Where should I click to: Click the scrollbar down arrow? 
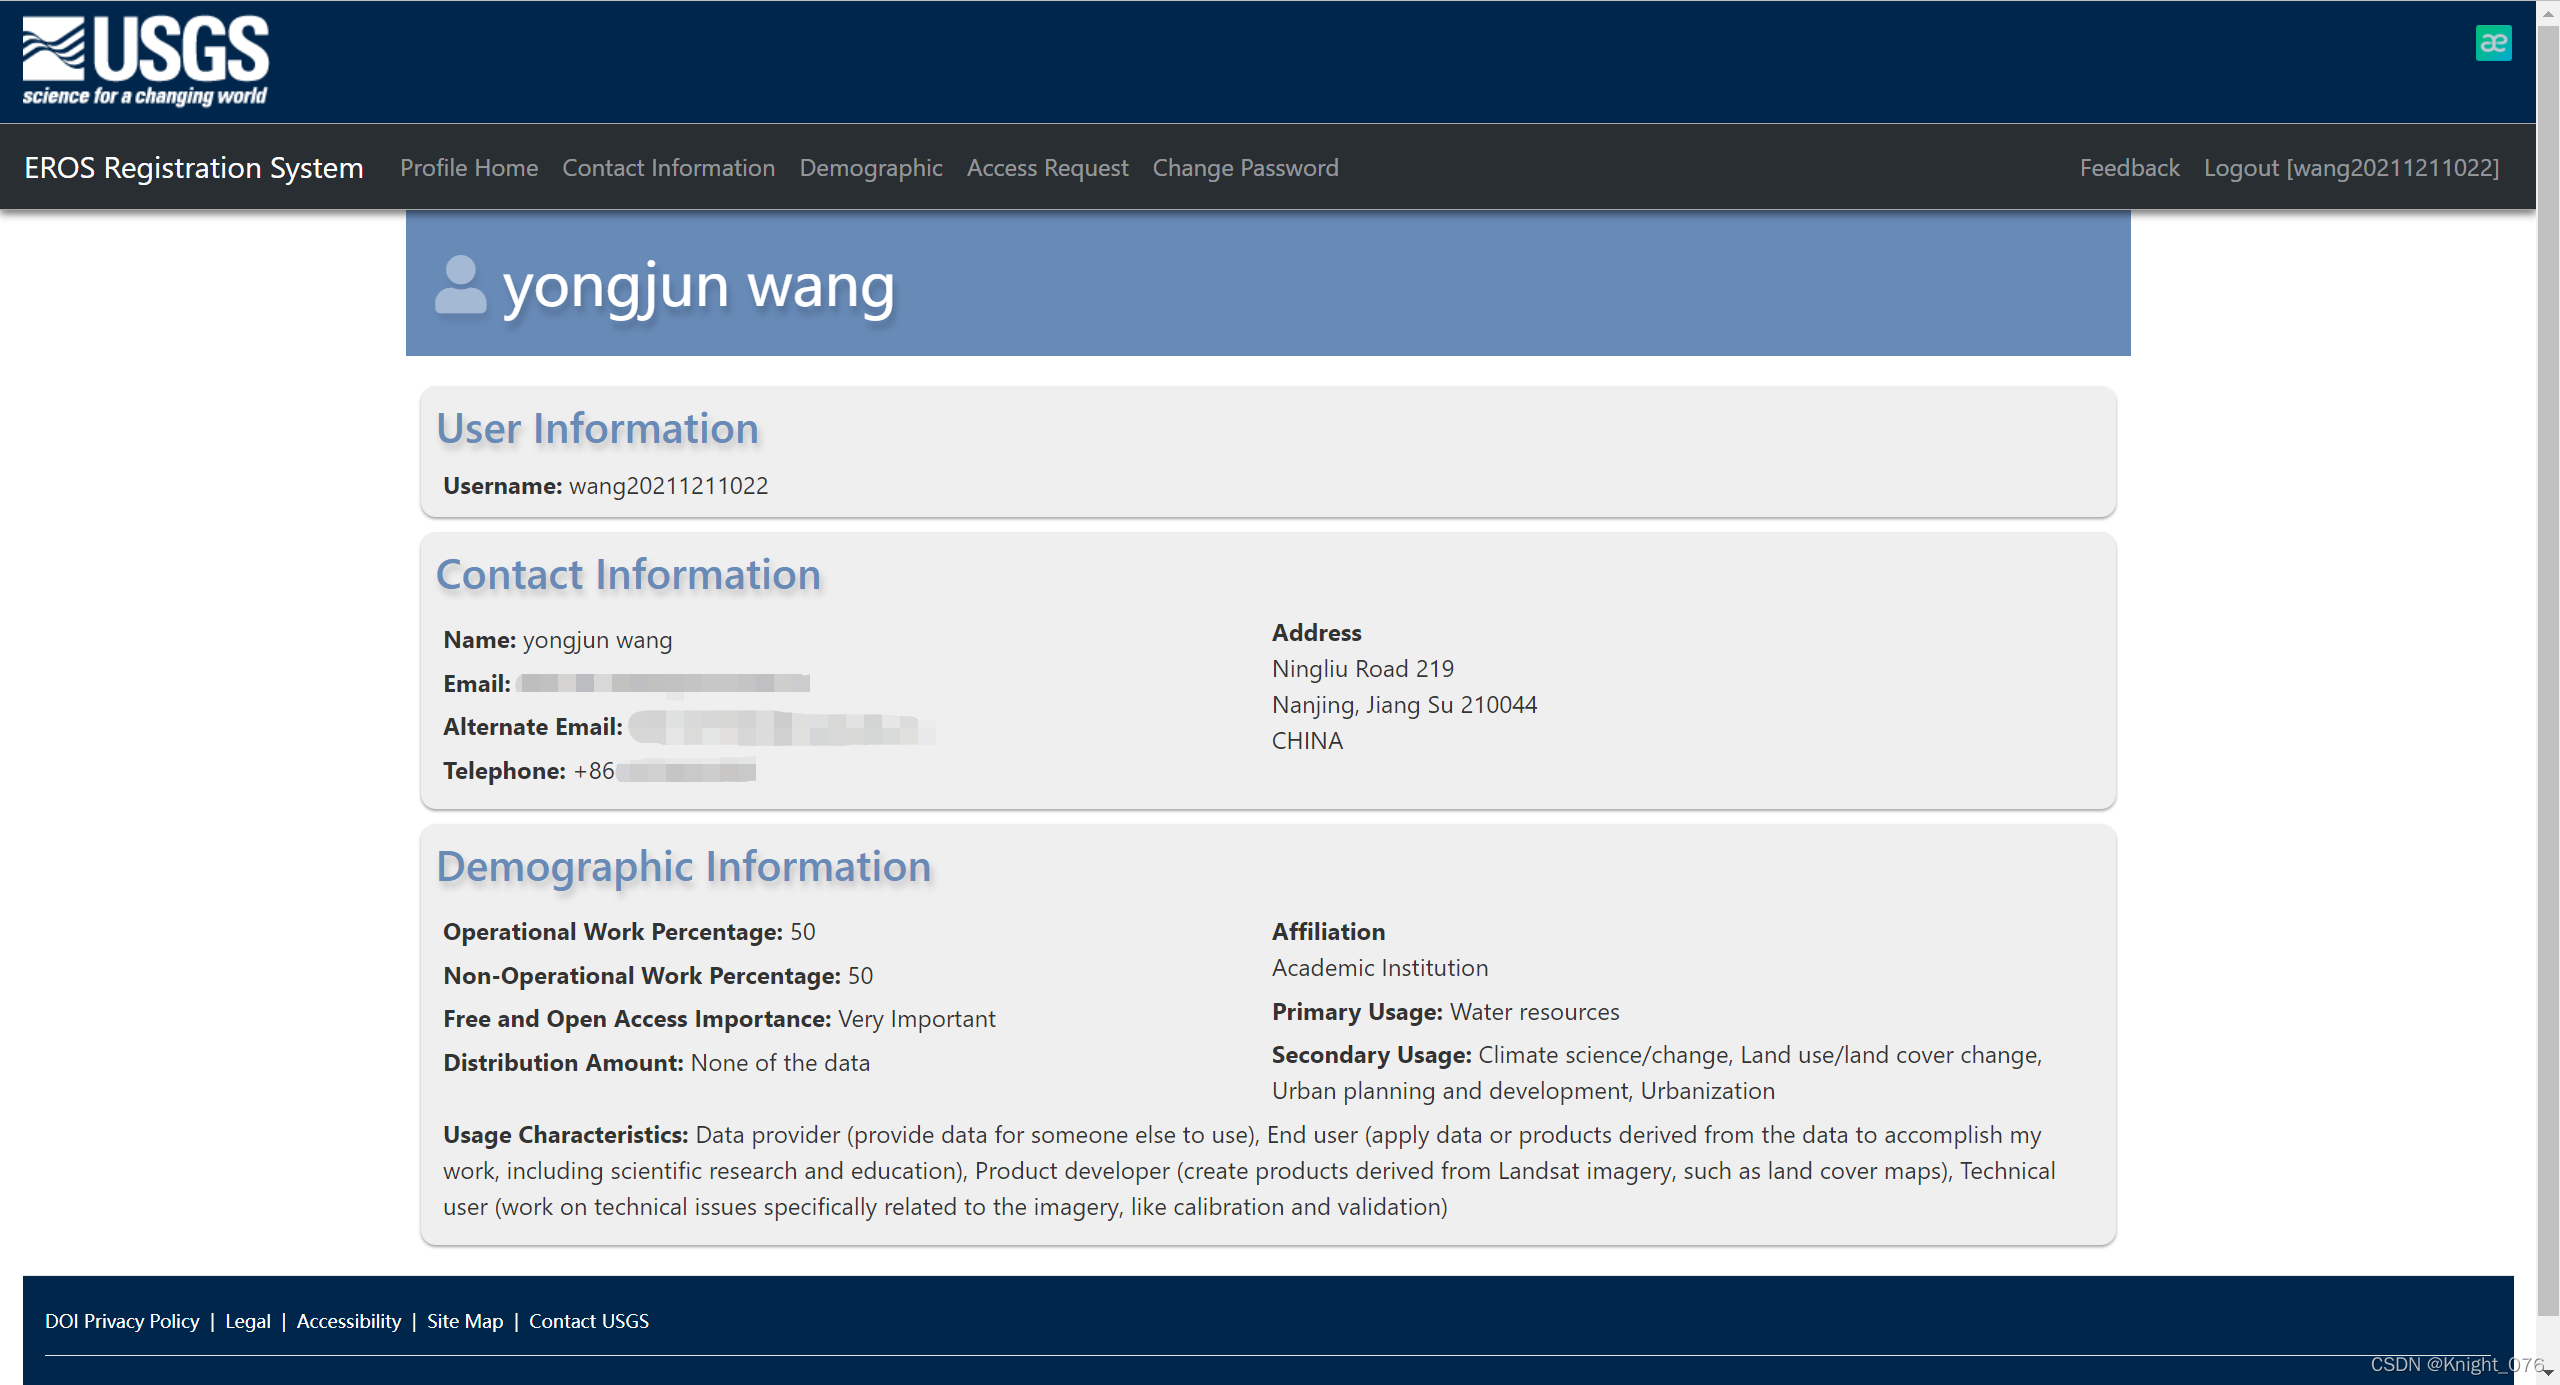(x=2548, y=1374)
